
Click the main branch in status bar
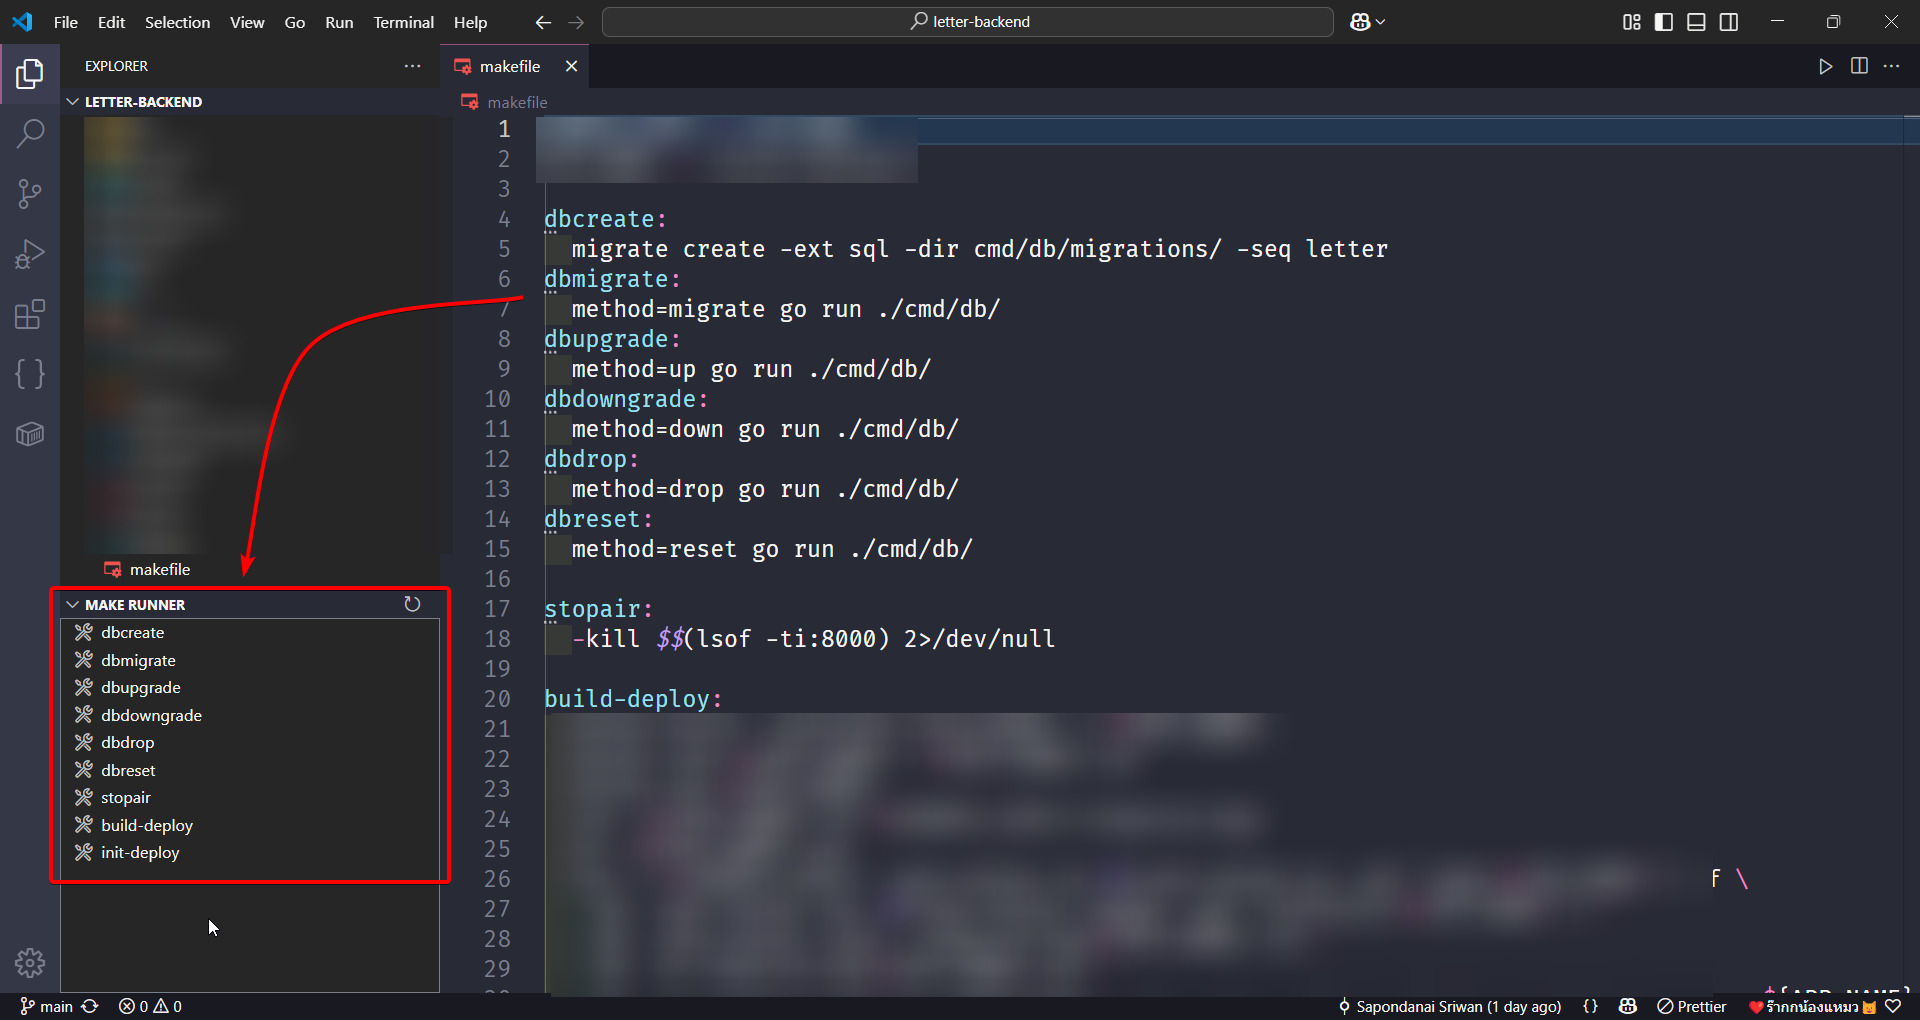(x=47, y=1006)
